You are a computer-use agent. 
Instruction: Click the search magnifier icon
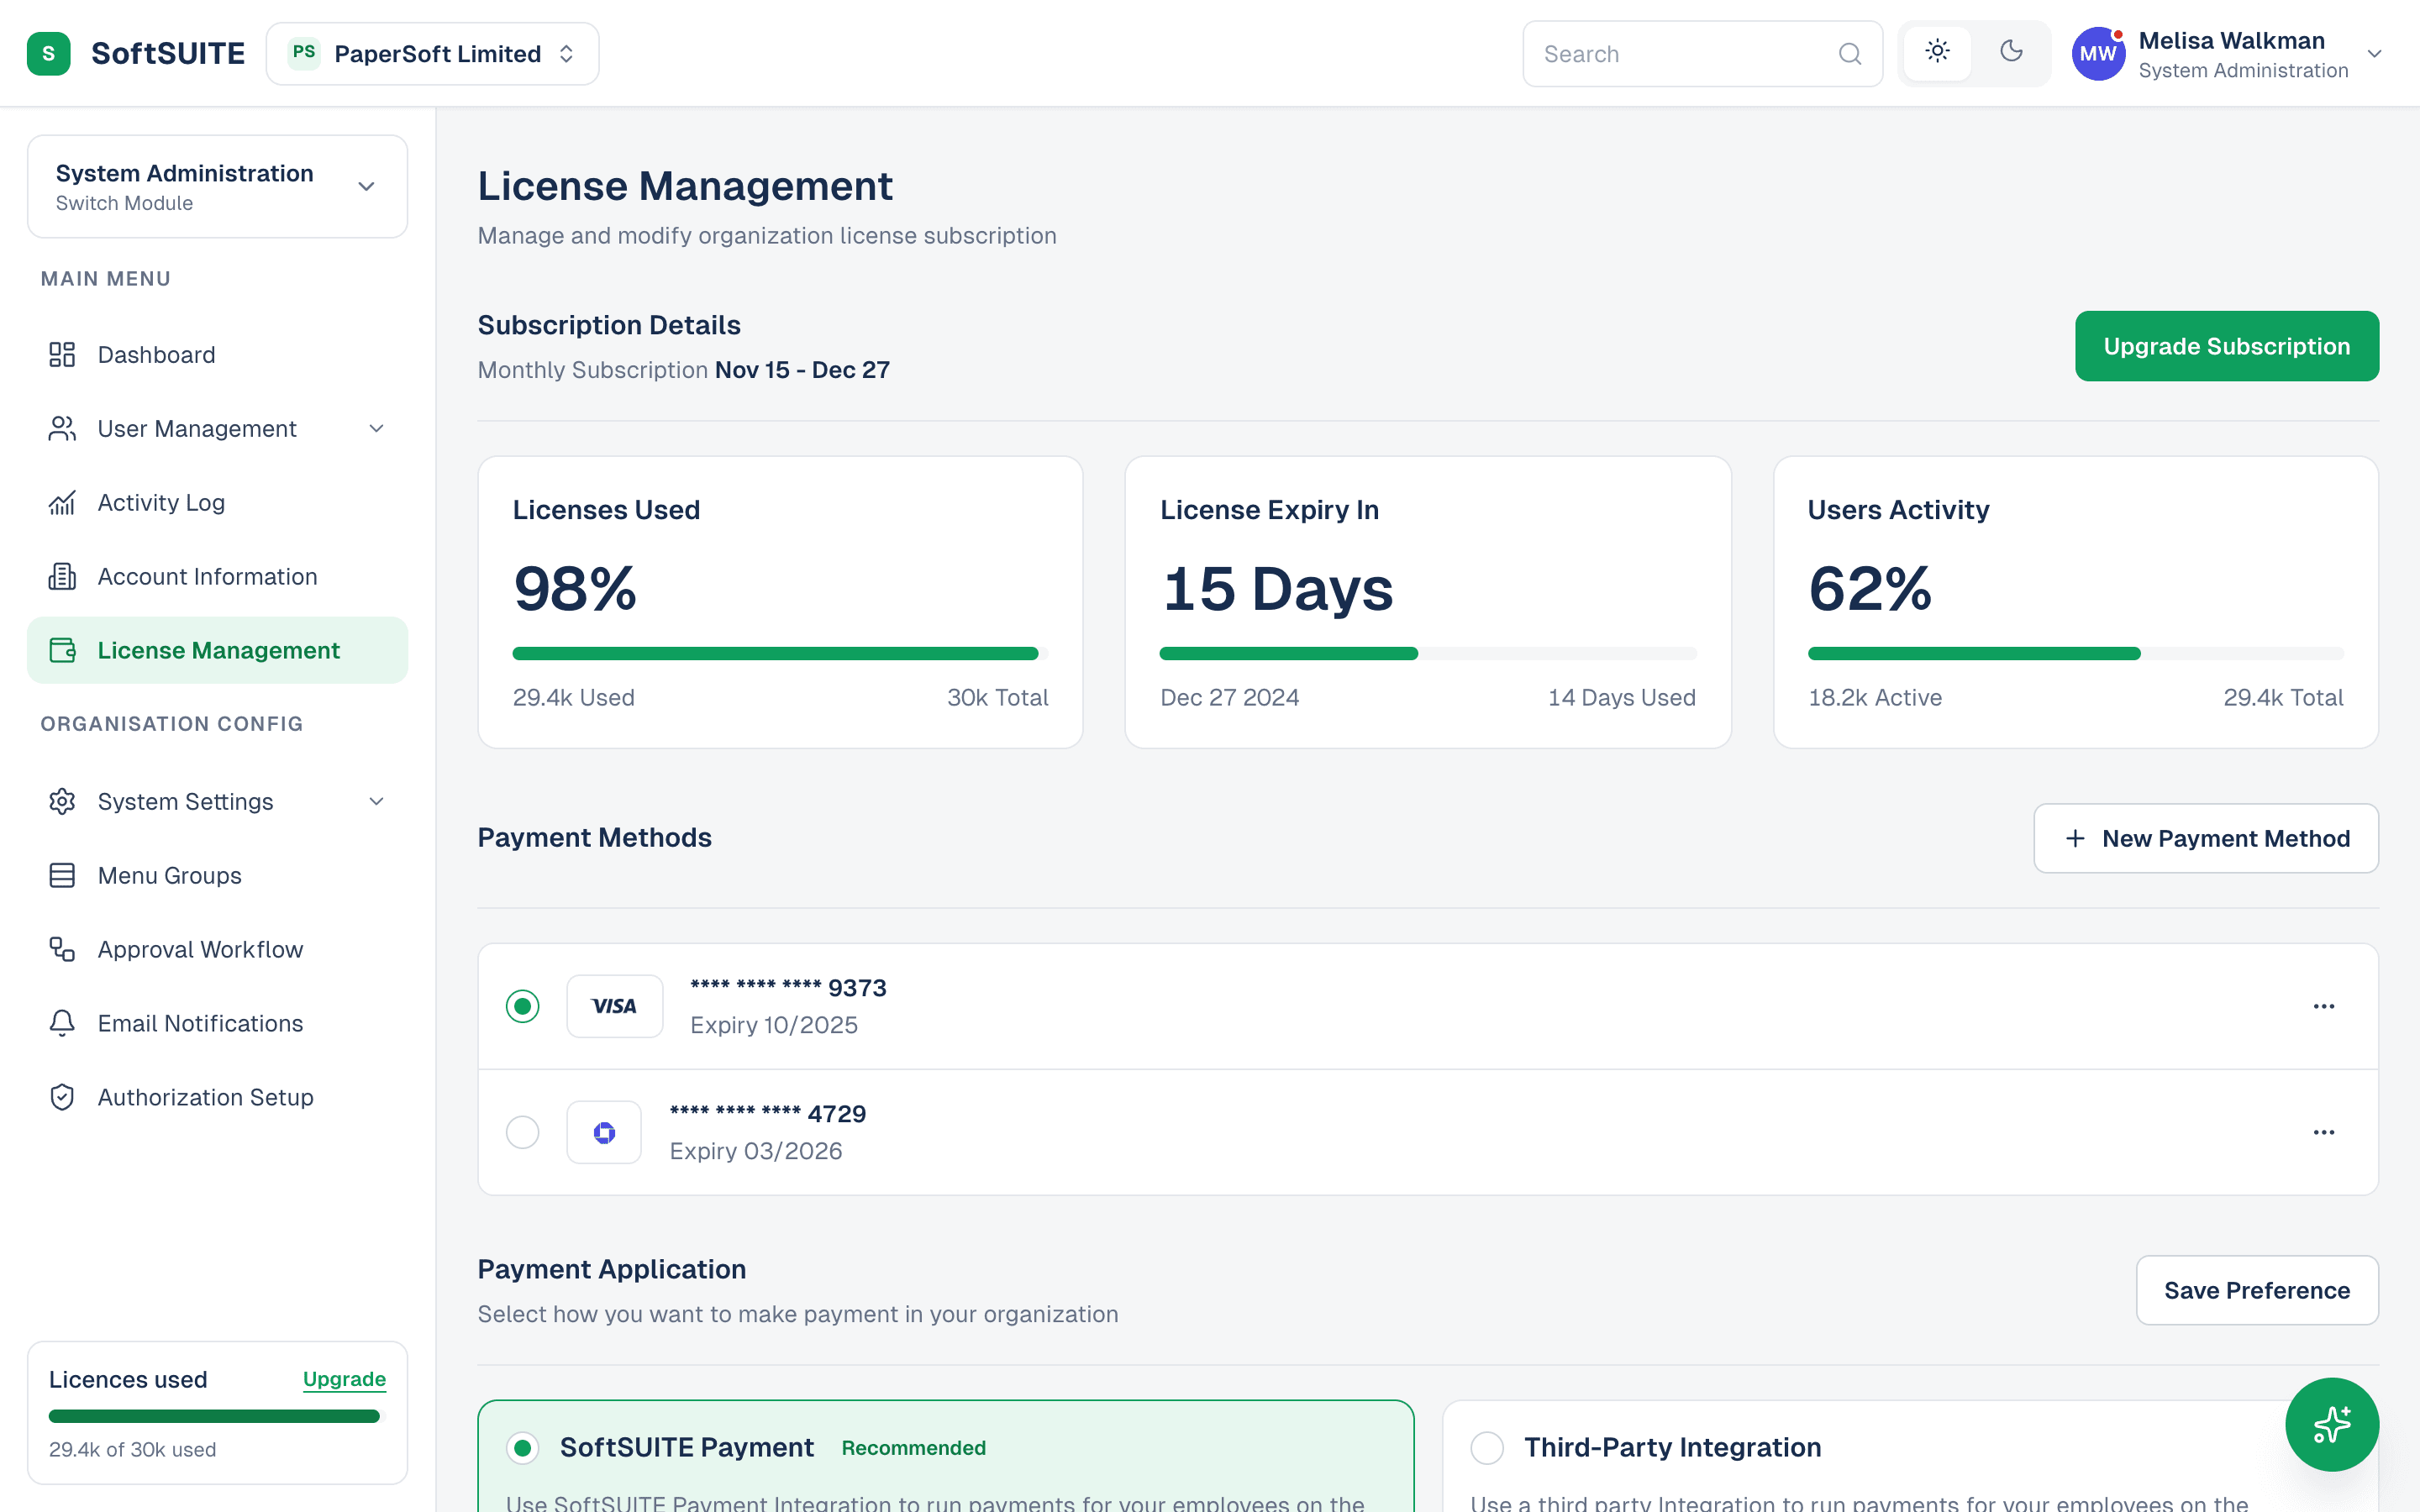[x=1850, y=54]
